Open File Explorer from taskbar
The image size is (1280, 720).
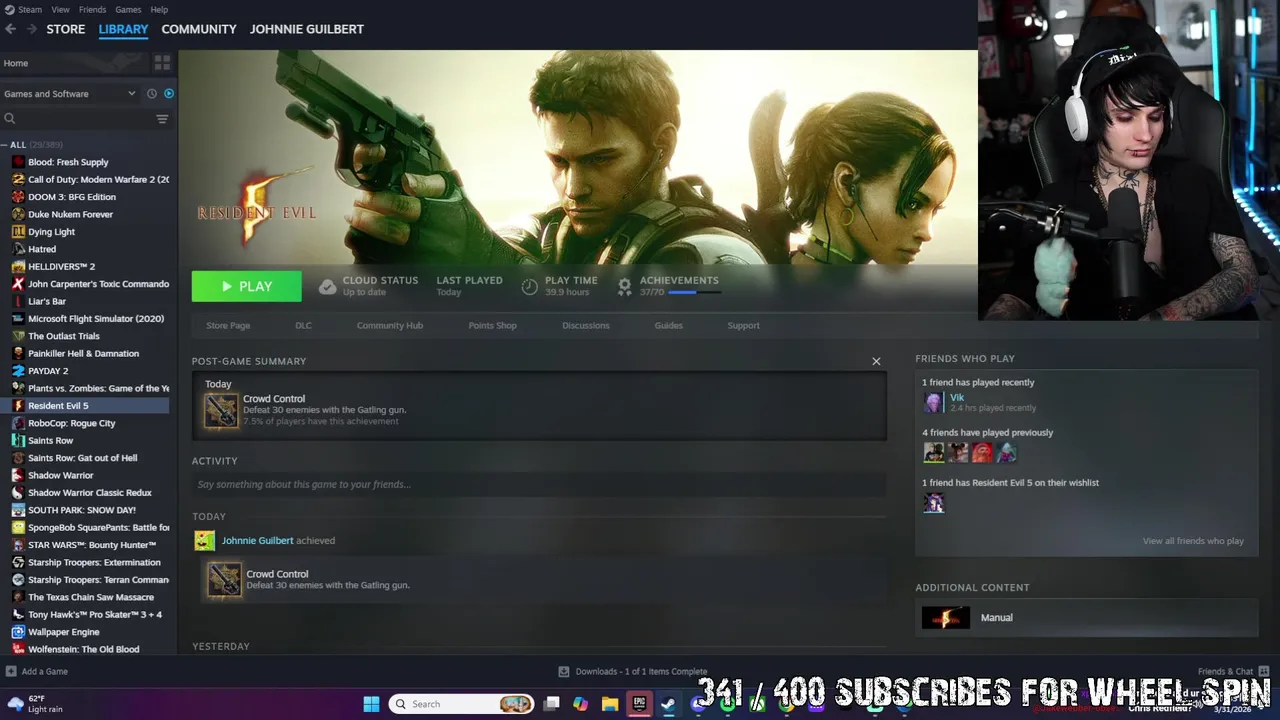tap(609, 704)
